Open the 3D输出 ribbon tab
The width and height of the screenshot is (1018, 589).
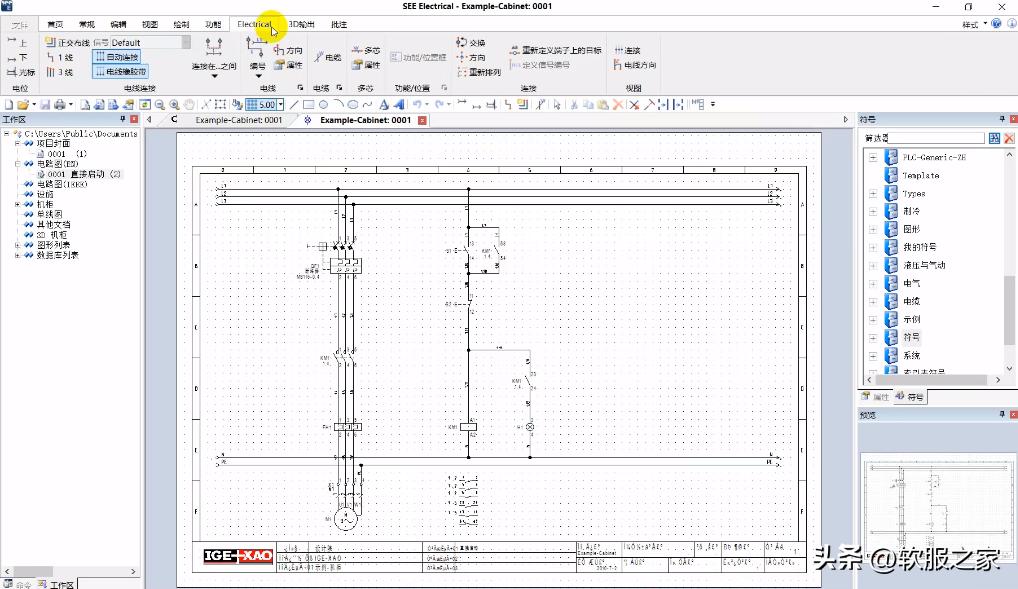(301, 24)
